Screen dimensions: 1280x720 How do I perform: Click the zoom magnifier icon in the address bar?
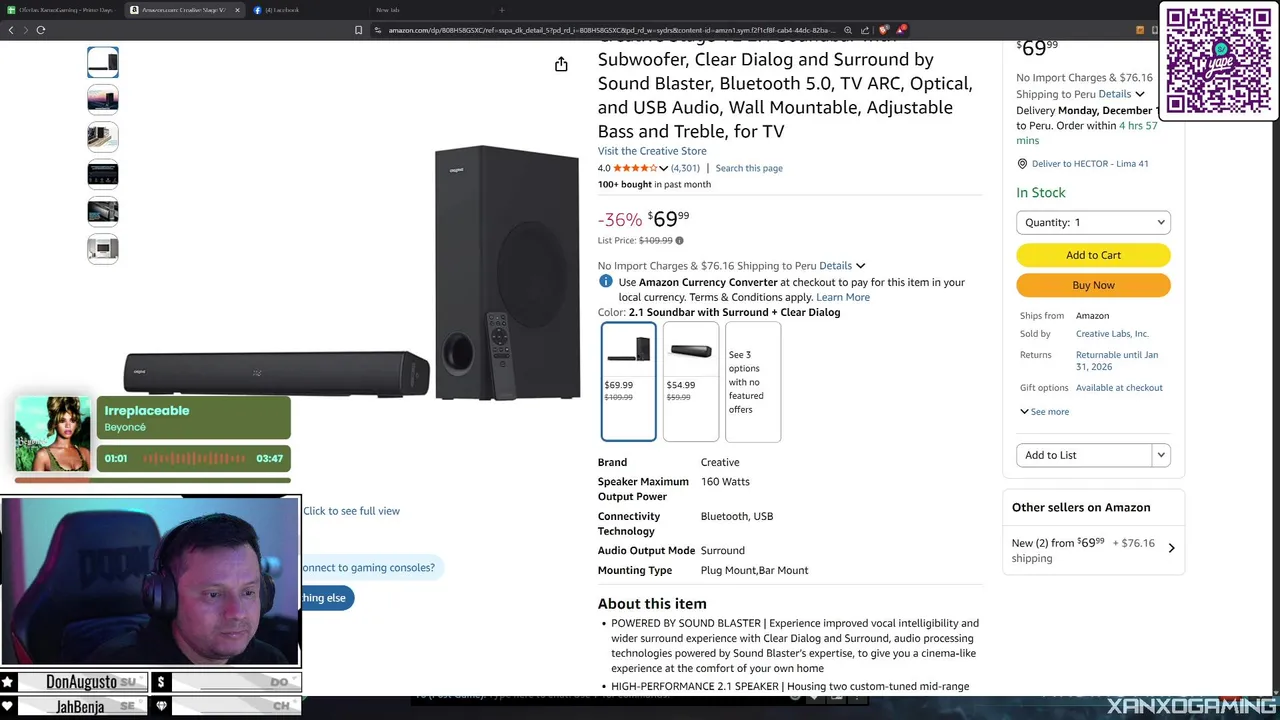tap(848, 30)
